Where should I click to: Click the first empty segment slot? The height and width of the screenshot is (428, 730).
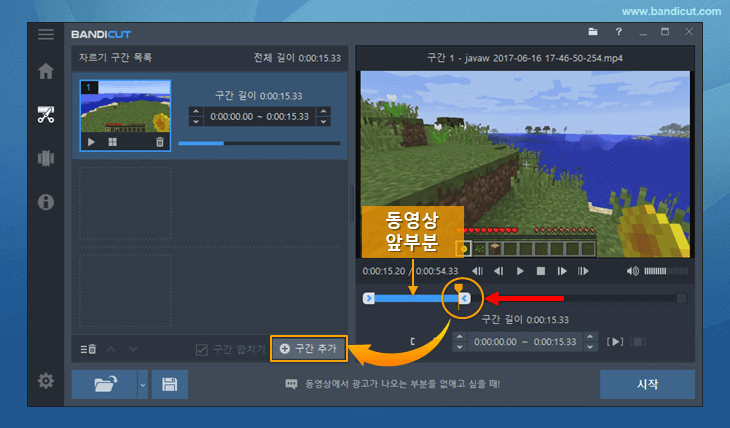(x=125, y=203)
